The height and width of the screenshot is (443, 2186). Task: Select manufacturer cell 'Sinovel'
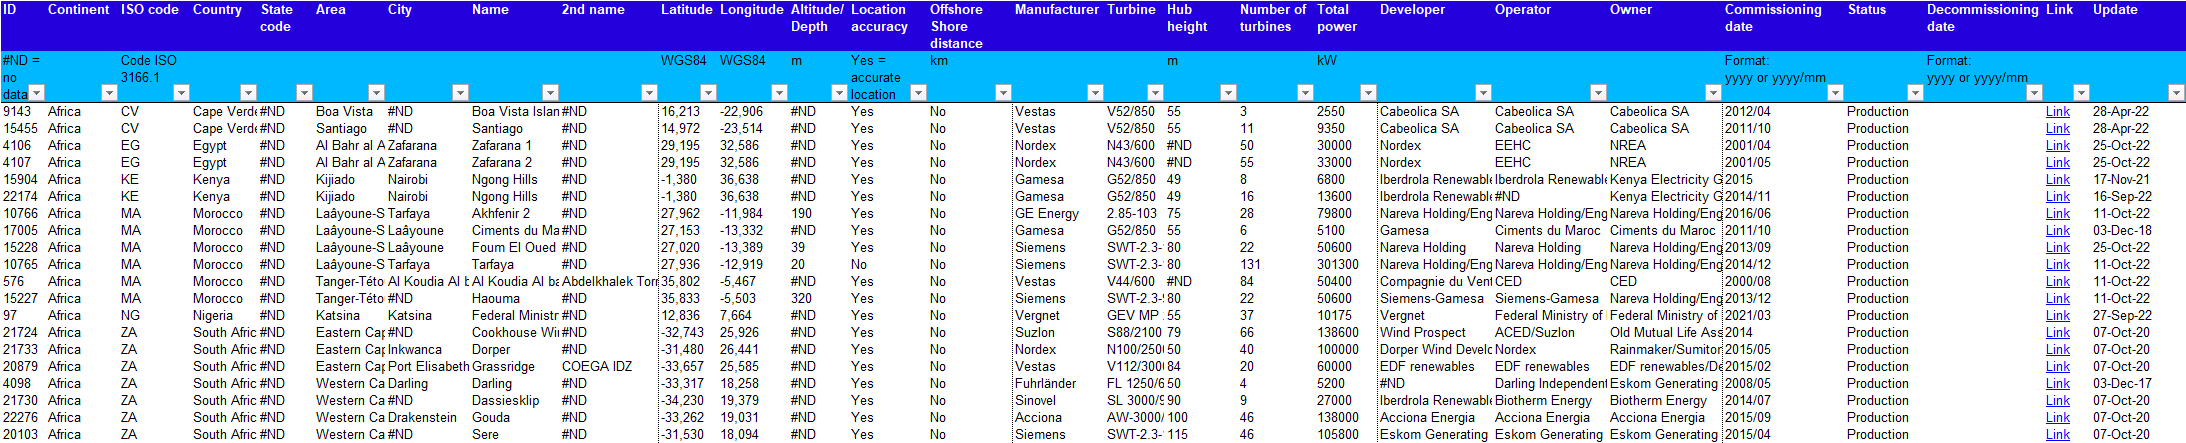tap(1058, 400)
